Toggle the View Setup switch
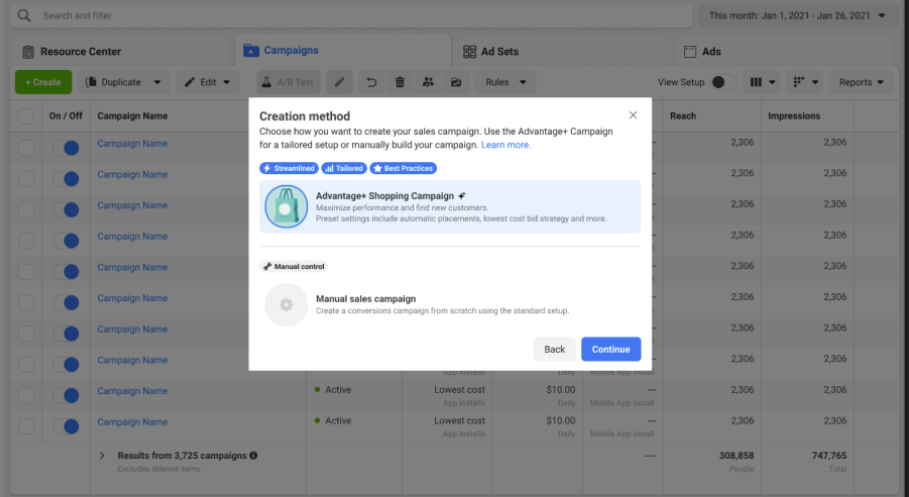 coord(724,82)
